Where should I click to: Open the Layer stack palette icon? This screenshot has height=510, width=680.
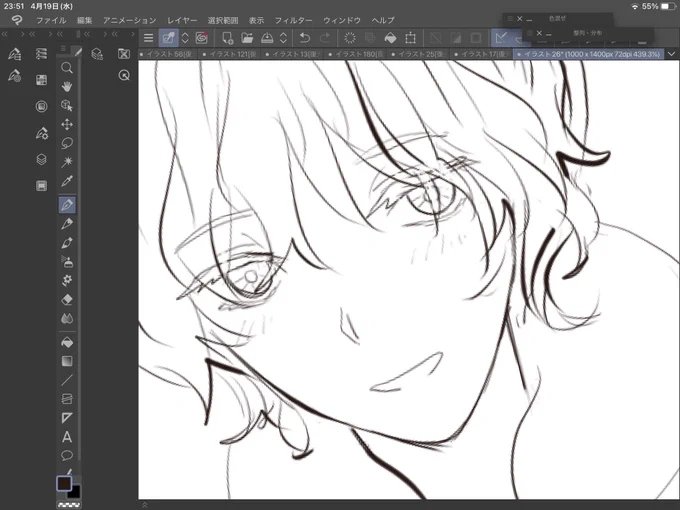pyautogui.click(x=41, y=160)
